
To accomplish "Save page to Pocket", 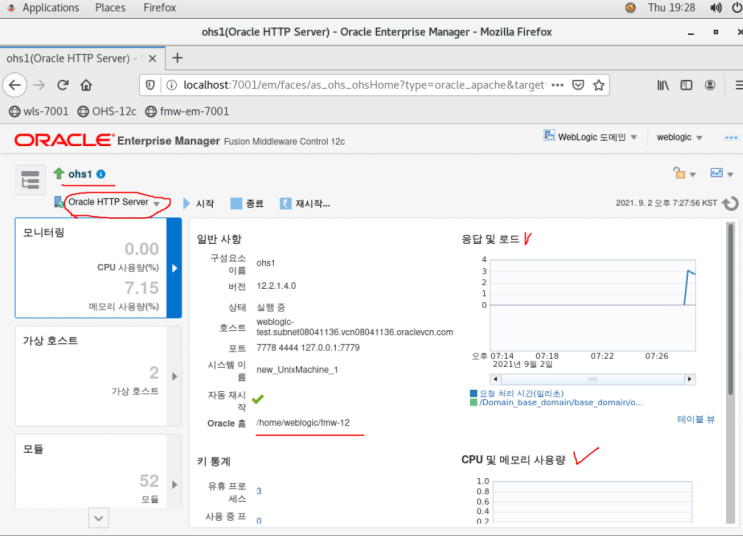I will [578, 85].
